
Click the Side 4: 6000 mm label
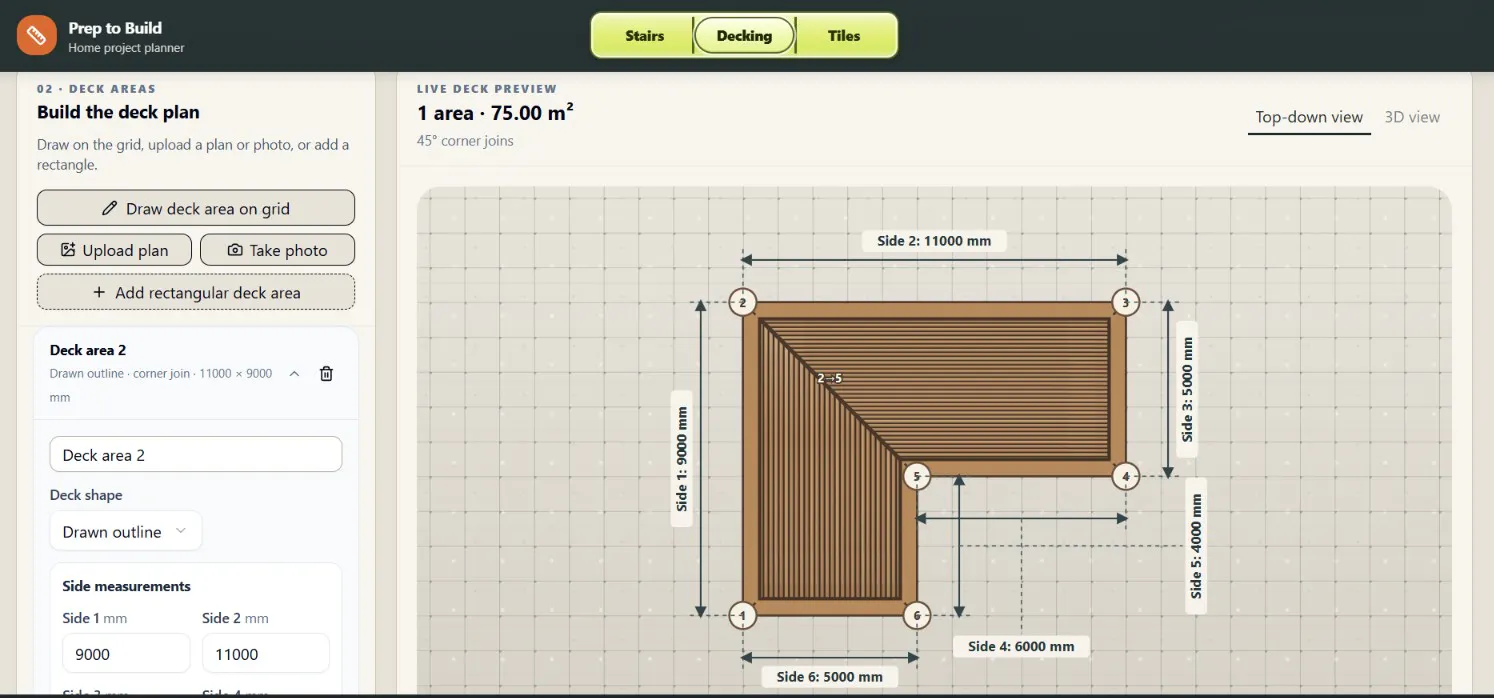pyautogui.click(x=1021, y=646)
